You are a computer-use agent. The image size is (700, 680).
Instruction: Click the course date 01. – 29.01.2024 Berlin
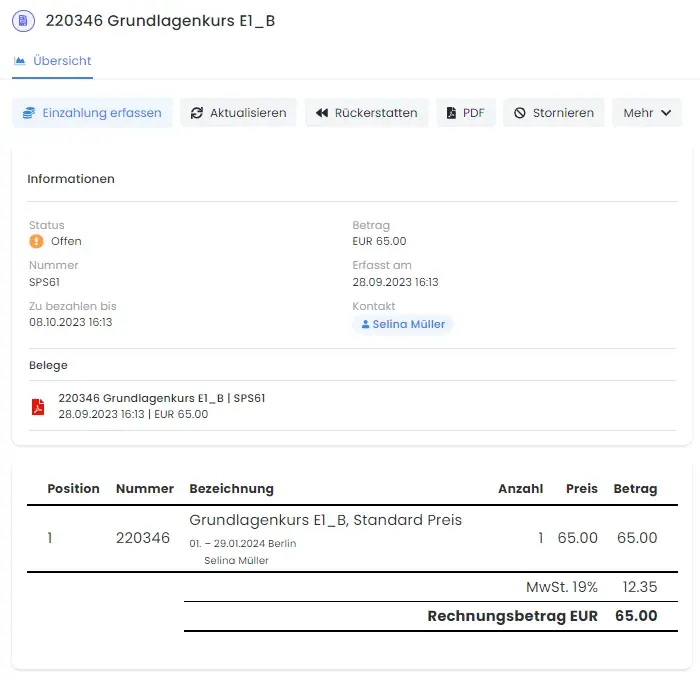(x=243, y=543)
